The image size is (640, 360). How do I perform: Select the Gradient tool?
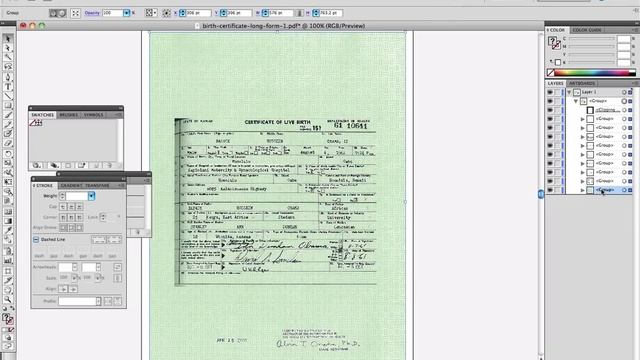click(x=8, y=221)
